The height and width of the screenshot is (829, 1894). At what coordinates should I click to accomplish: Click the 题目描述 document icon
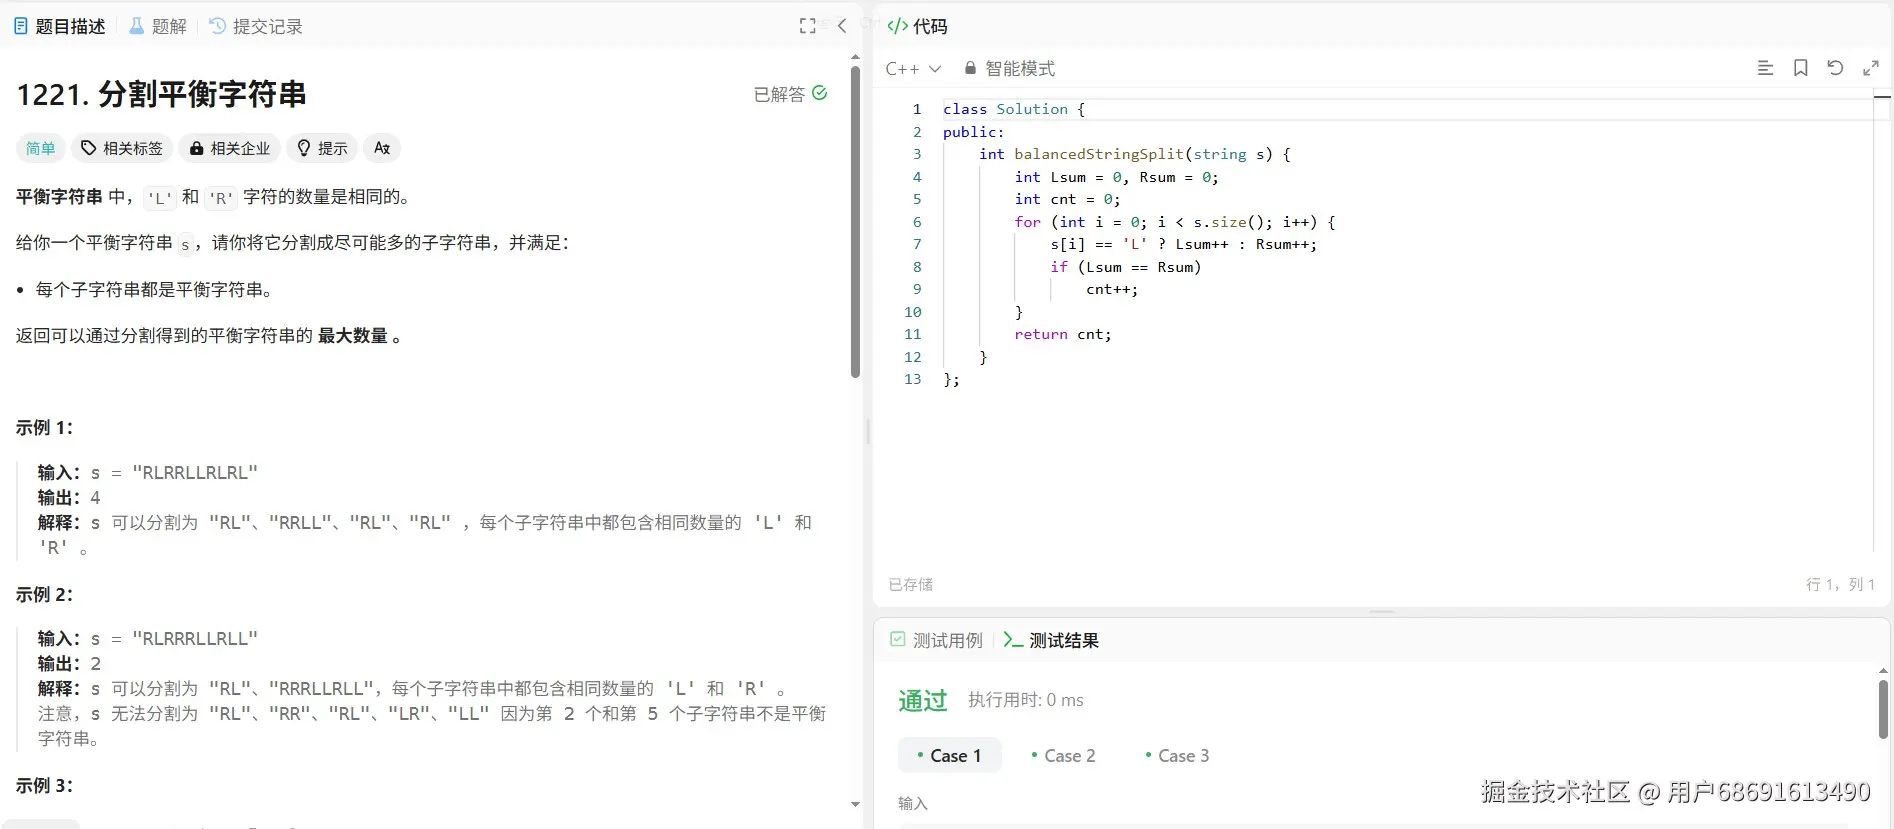(x=21, y=26)
